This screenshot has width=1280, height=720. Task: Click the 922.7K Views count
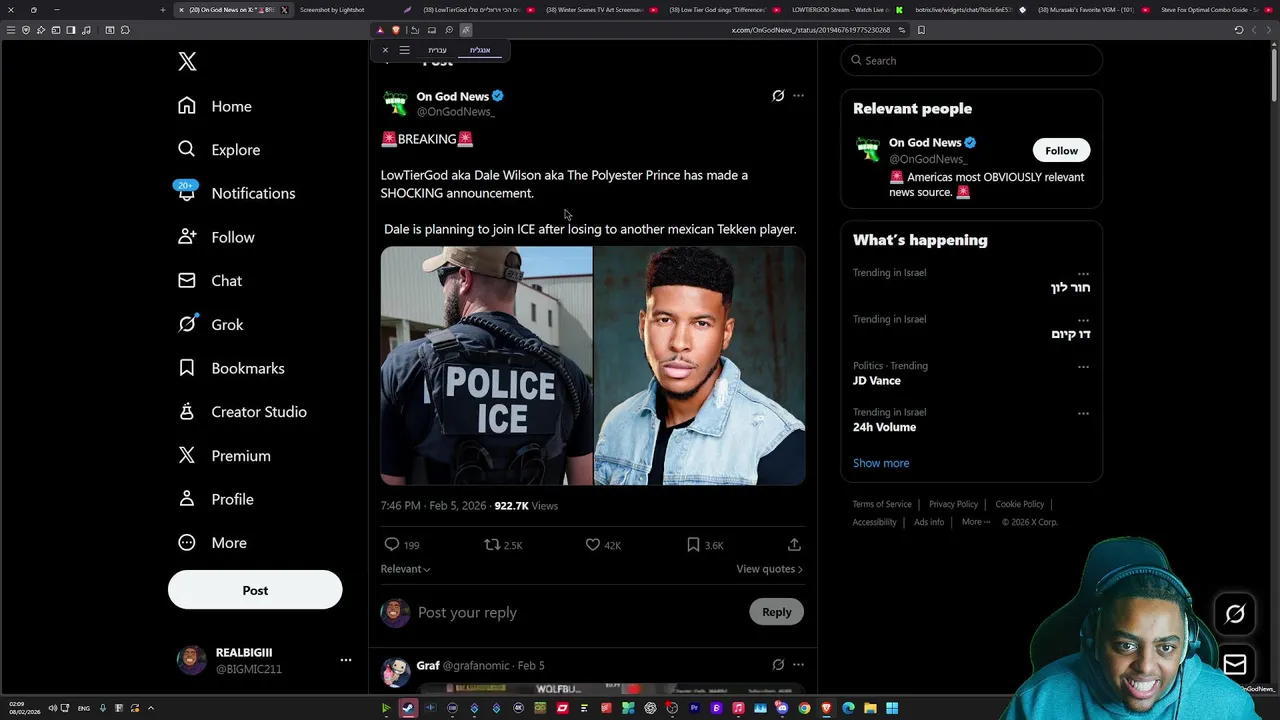[x=526, y=506]
